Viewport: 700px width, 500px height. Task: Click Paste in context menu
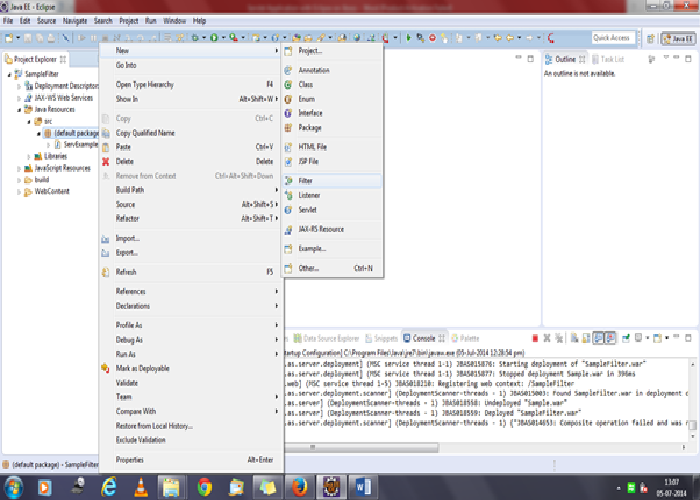(x=191, y=147)
